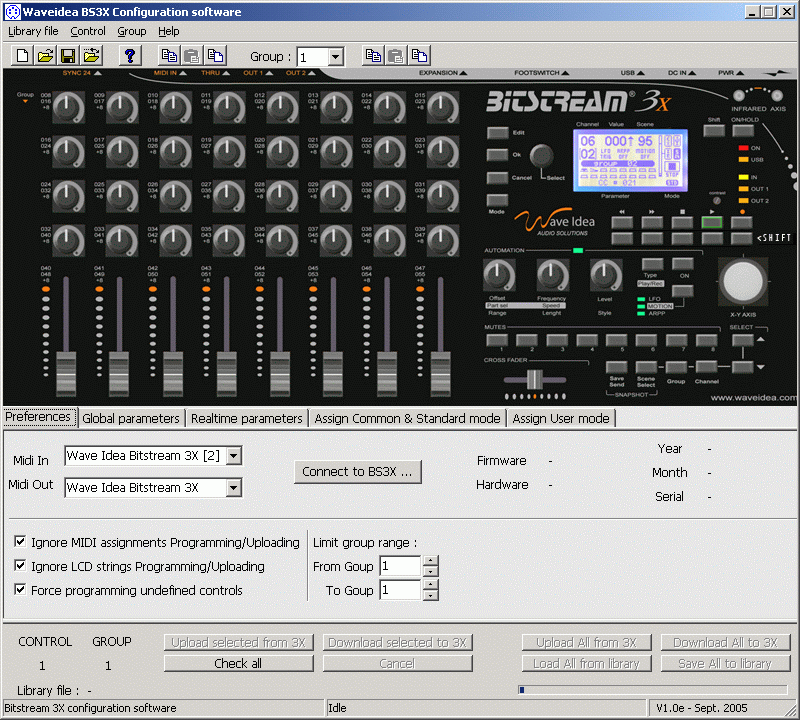Click the record transport button
Screen dimensions: 800x720
pos(742,222)
